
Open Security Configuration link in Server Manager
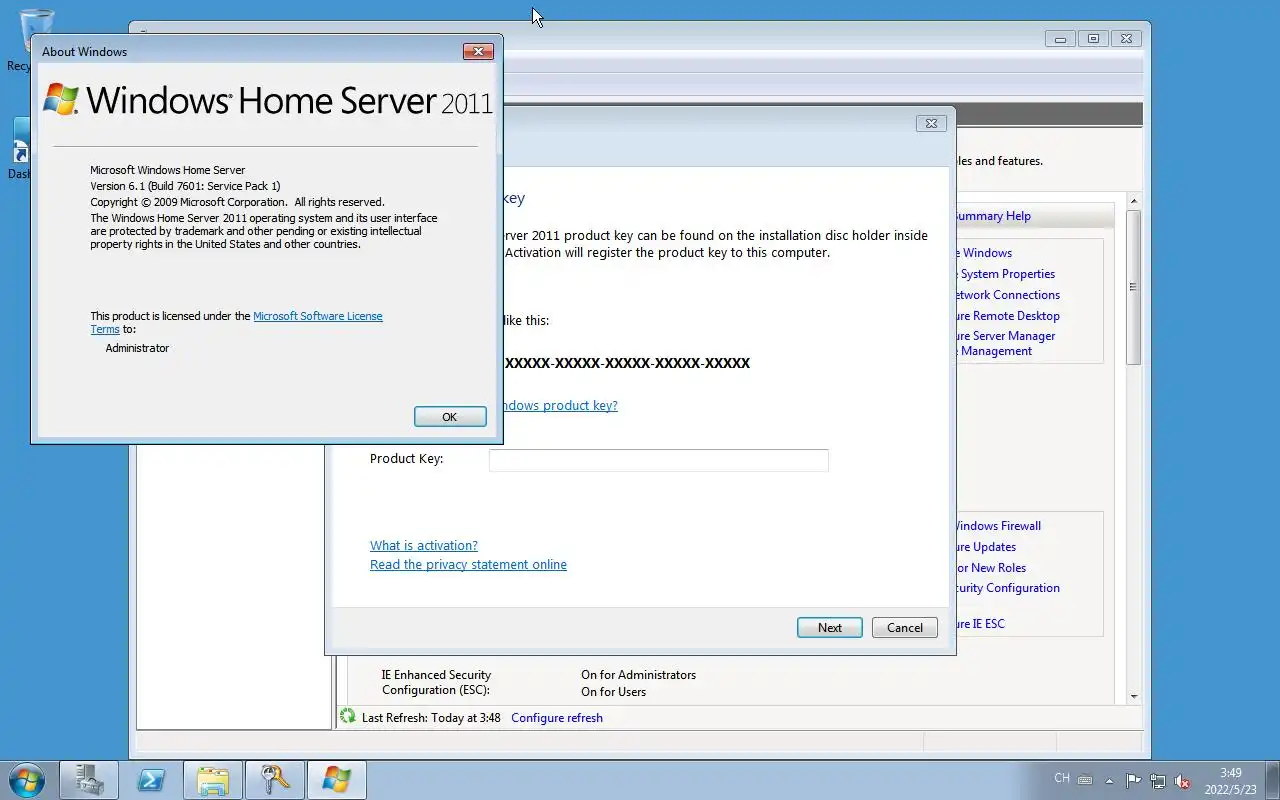(x=1007, y=588)
